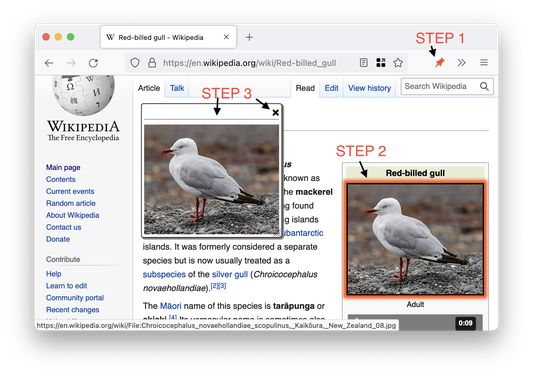Click the Adult caption text
This screenshot has width=533, height=376.
(x=415, y=304)
